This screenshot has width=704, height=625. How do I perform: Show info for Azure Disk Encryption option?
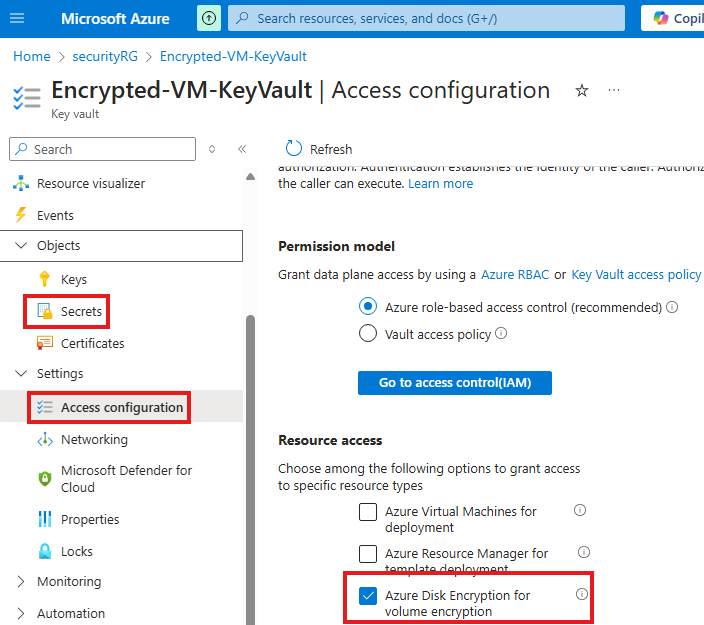(x=581, y=594)
